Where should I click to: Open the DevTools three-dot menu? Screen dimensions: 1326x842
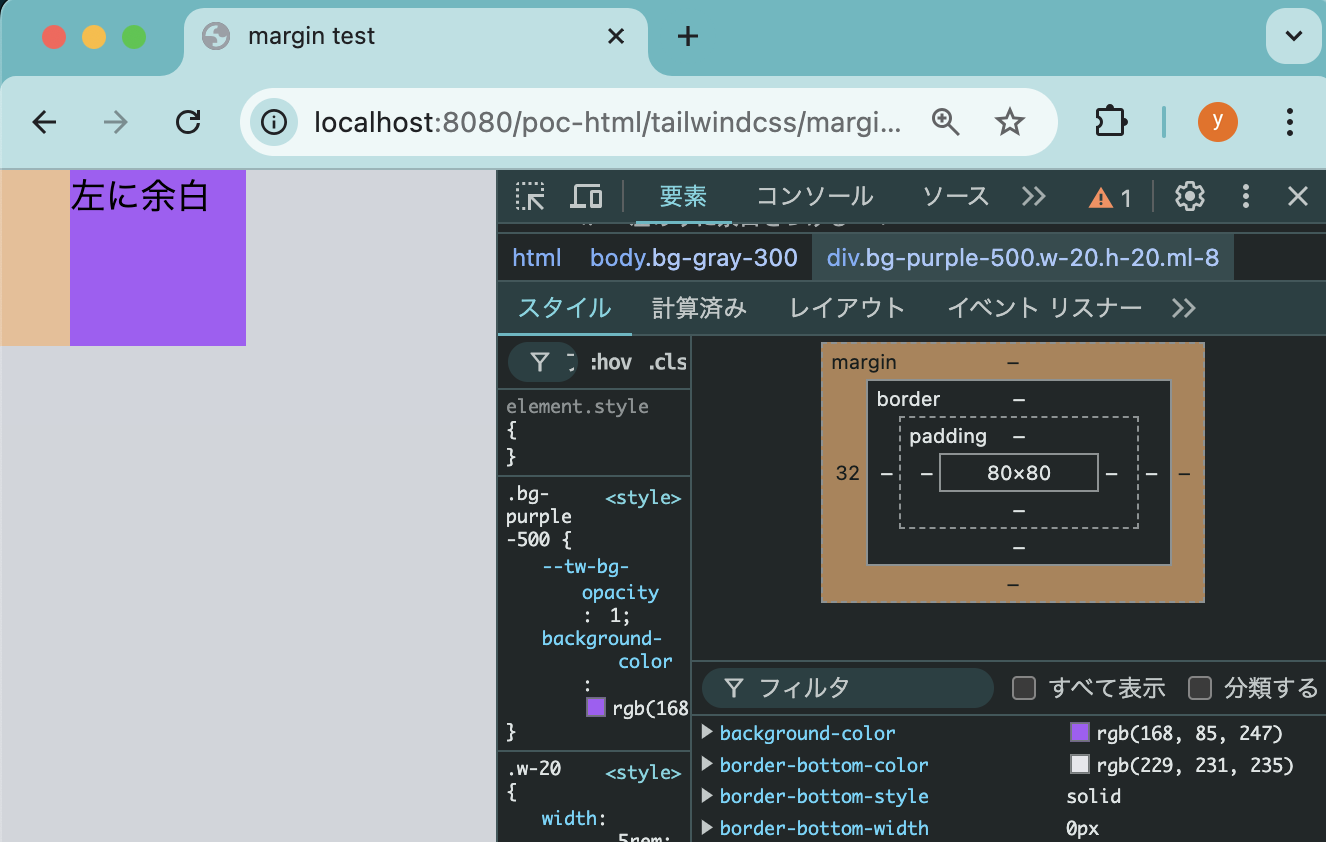1245,196
